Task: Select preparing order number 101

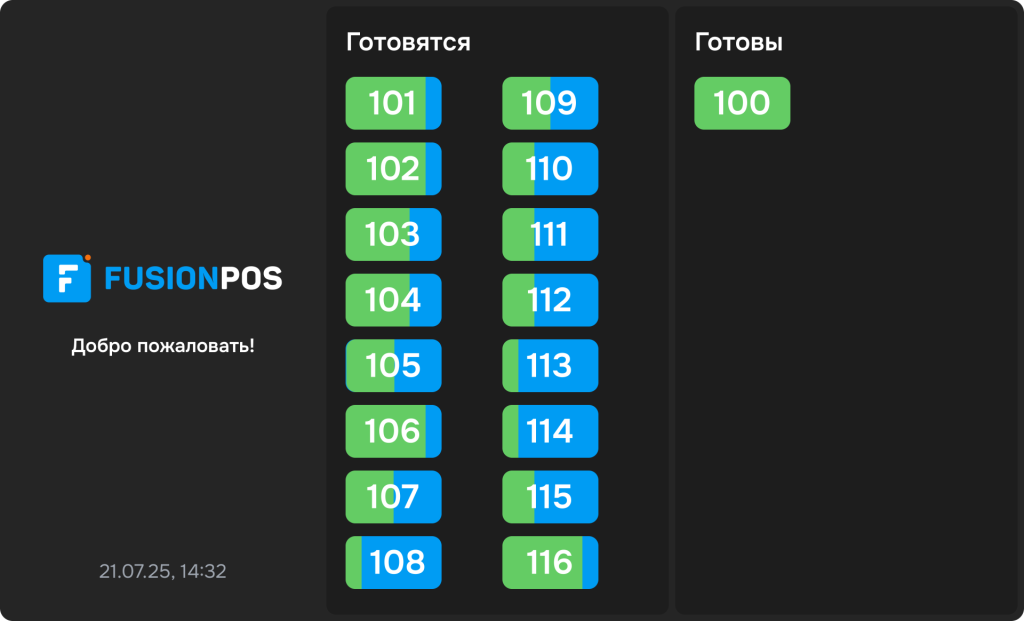Action: pyautogui.click(x=393, y=103)
